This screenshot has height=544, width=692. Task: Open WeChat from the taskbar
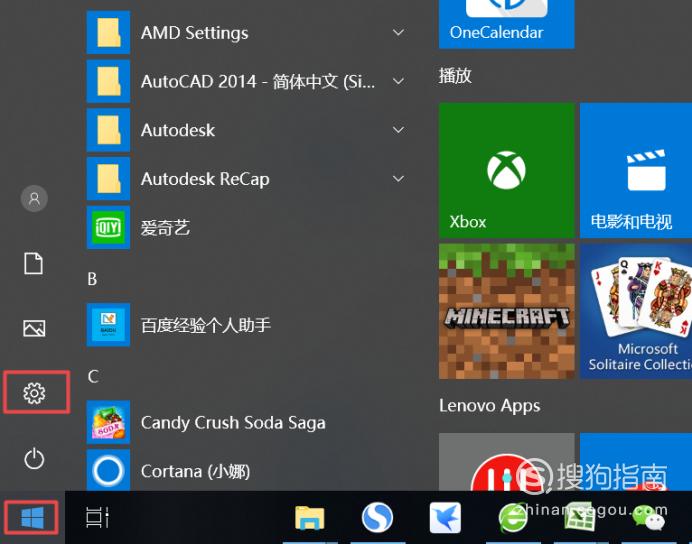[648, 518]
